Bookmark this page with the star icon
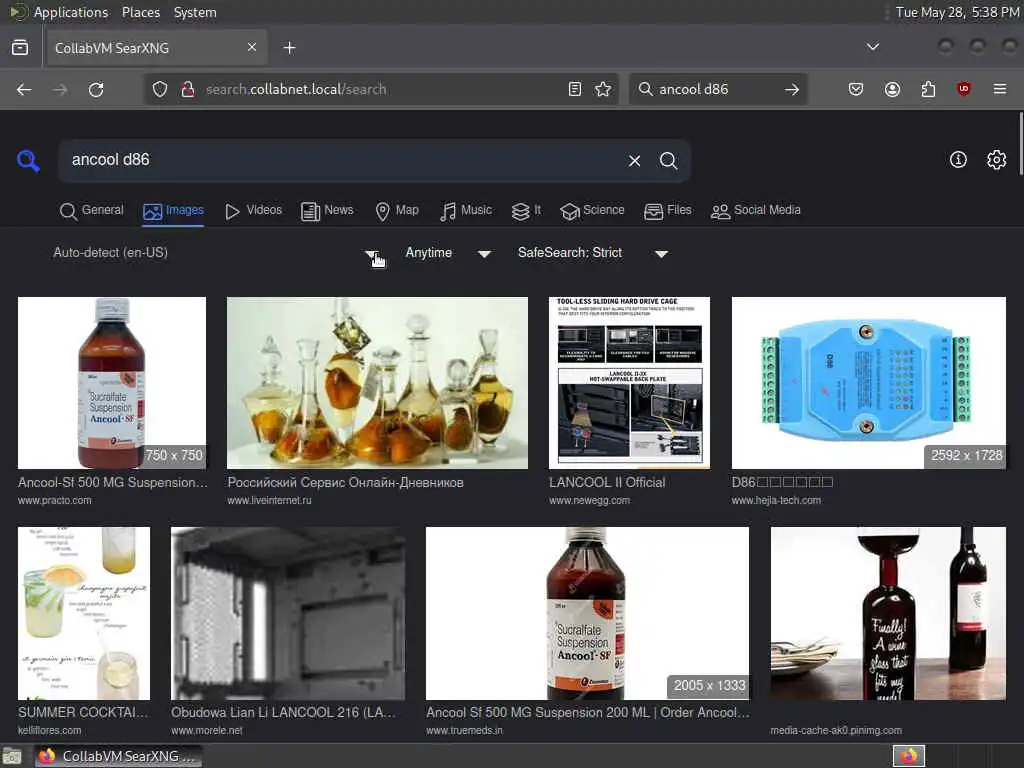 pyautogui.click(x=603, y=89)
